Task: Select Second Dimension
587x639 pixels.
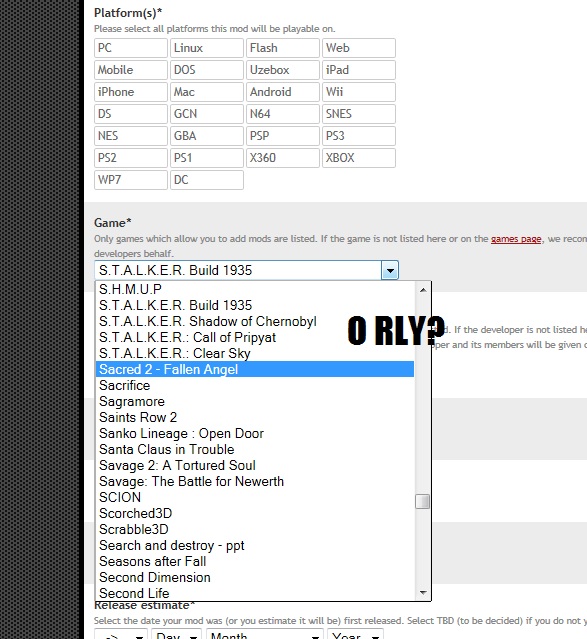Action: (x=255, y=577)
